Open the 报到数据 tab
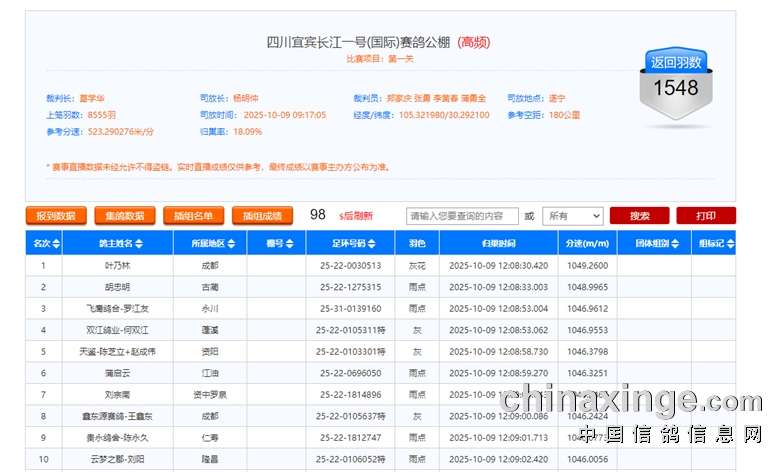The height and width of the screenshot is (472, 780). click(x=55, y=216)
